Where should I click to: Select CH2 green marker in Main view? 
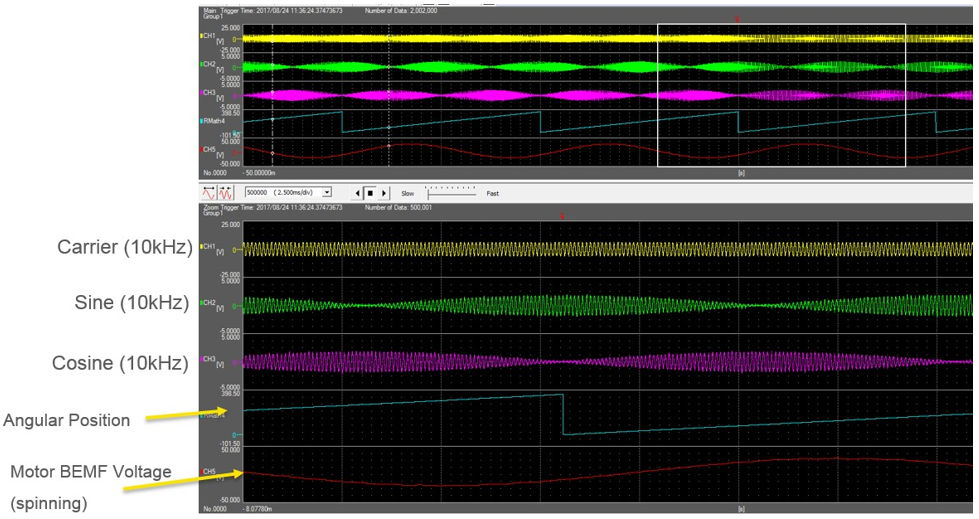(202, 64)
